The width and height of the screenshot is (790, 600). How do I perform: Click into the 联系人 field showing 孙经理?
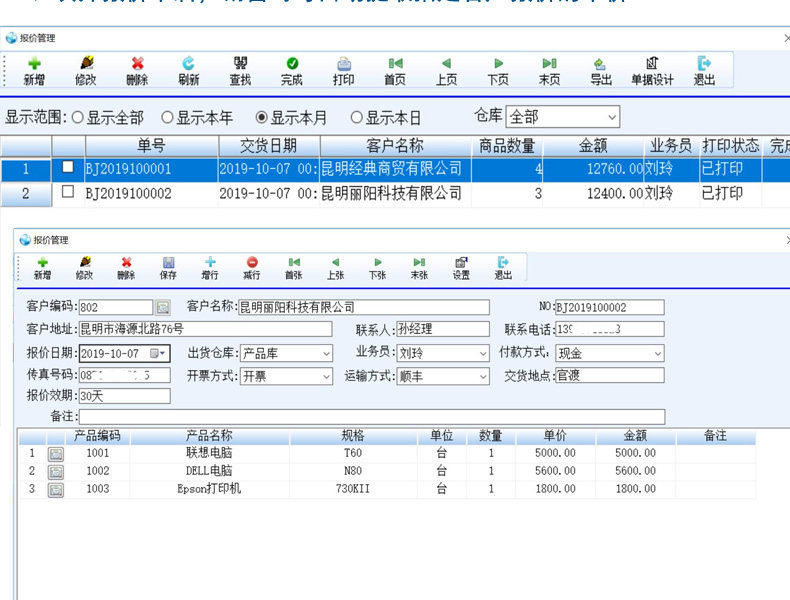click(443, 329)
